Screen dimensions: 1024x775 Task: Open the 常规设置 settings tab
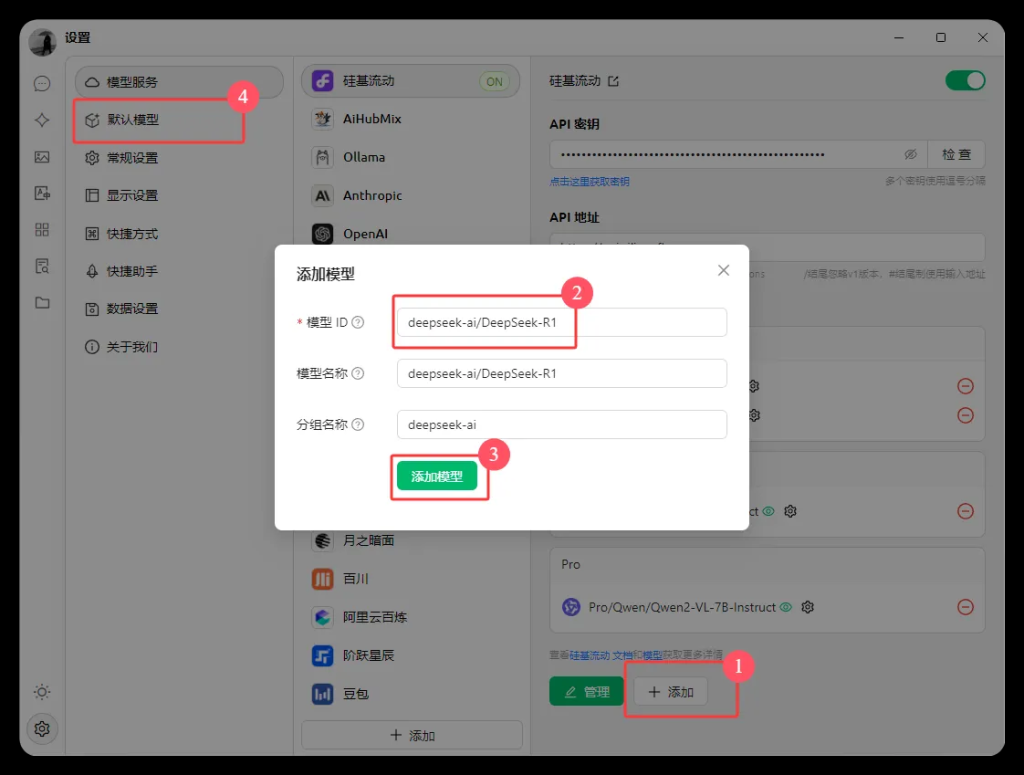pyautogui.click(x=180, y=158)
